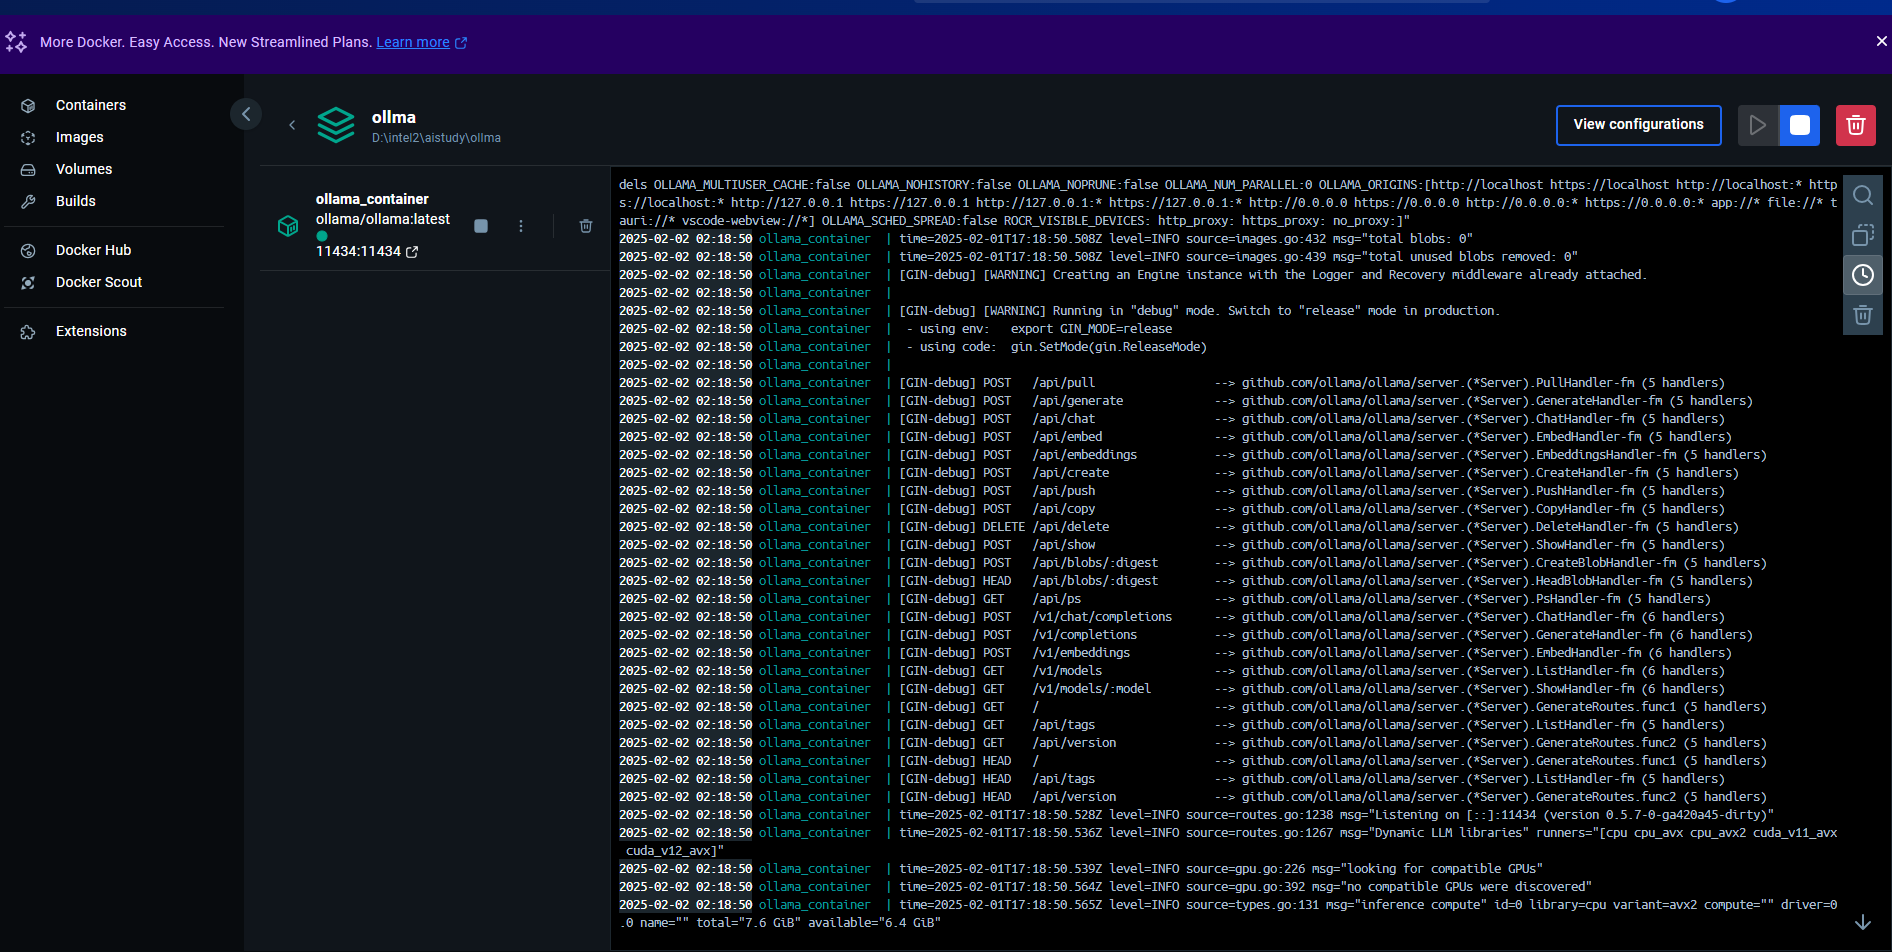Click the ollma stack title
1892x952 pixels.
click(394, 117)
